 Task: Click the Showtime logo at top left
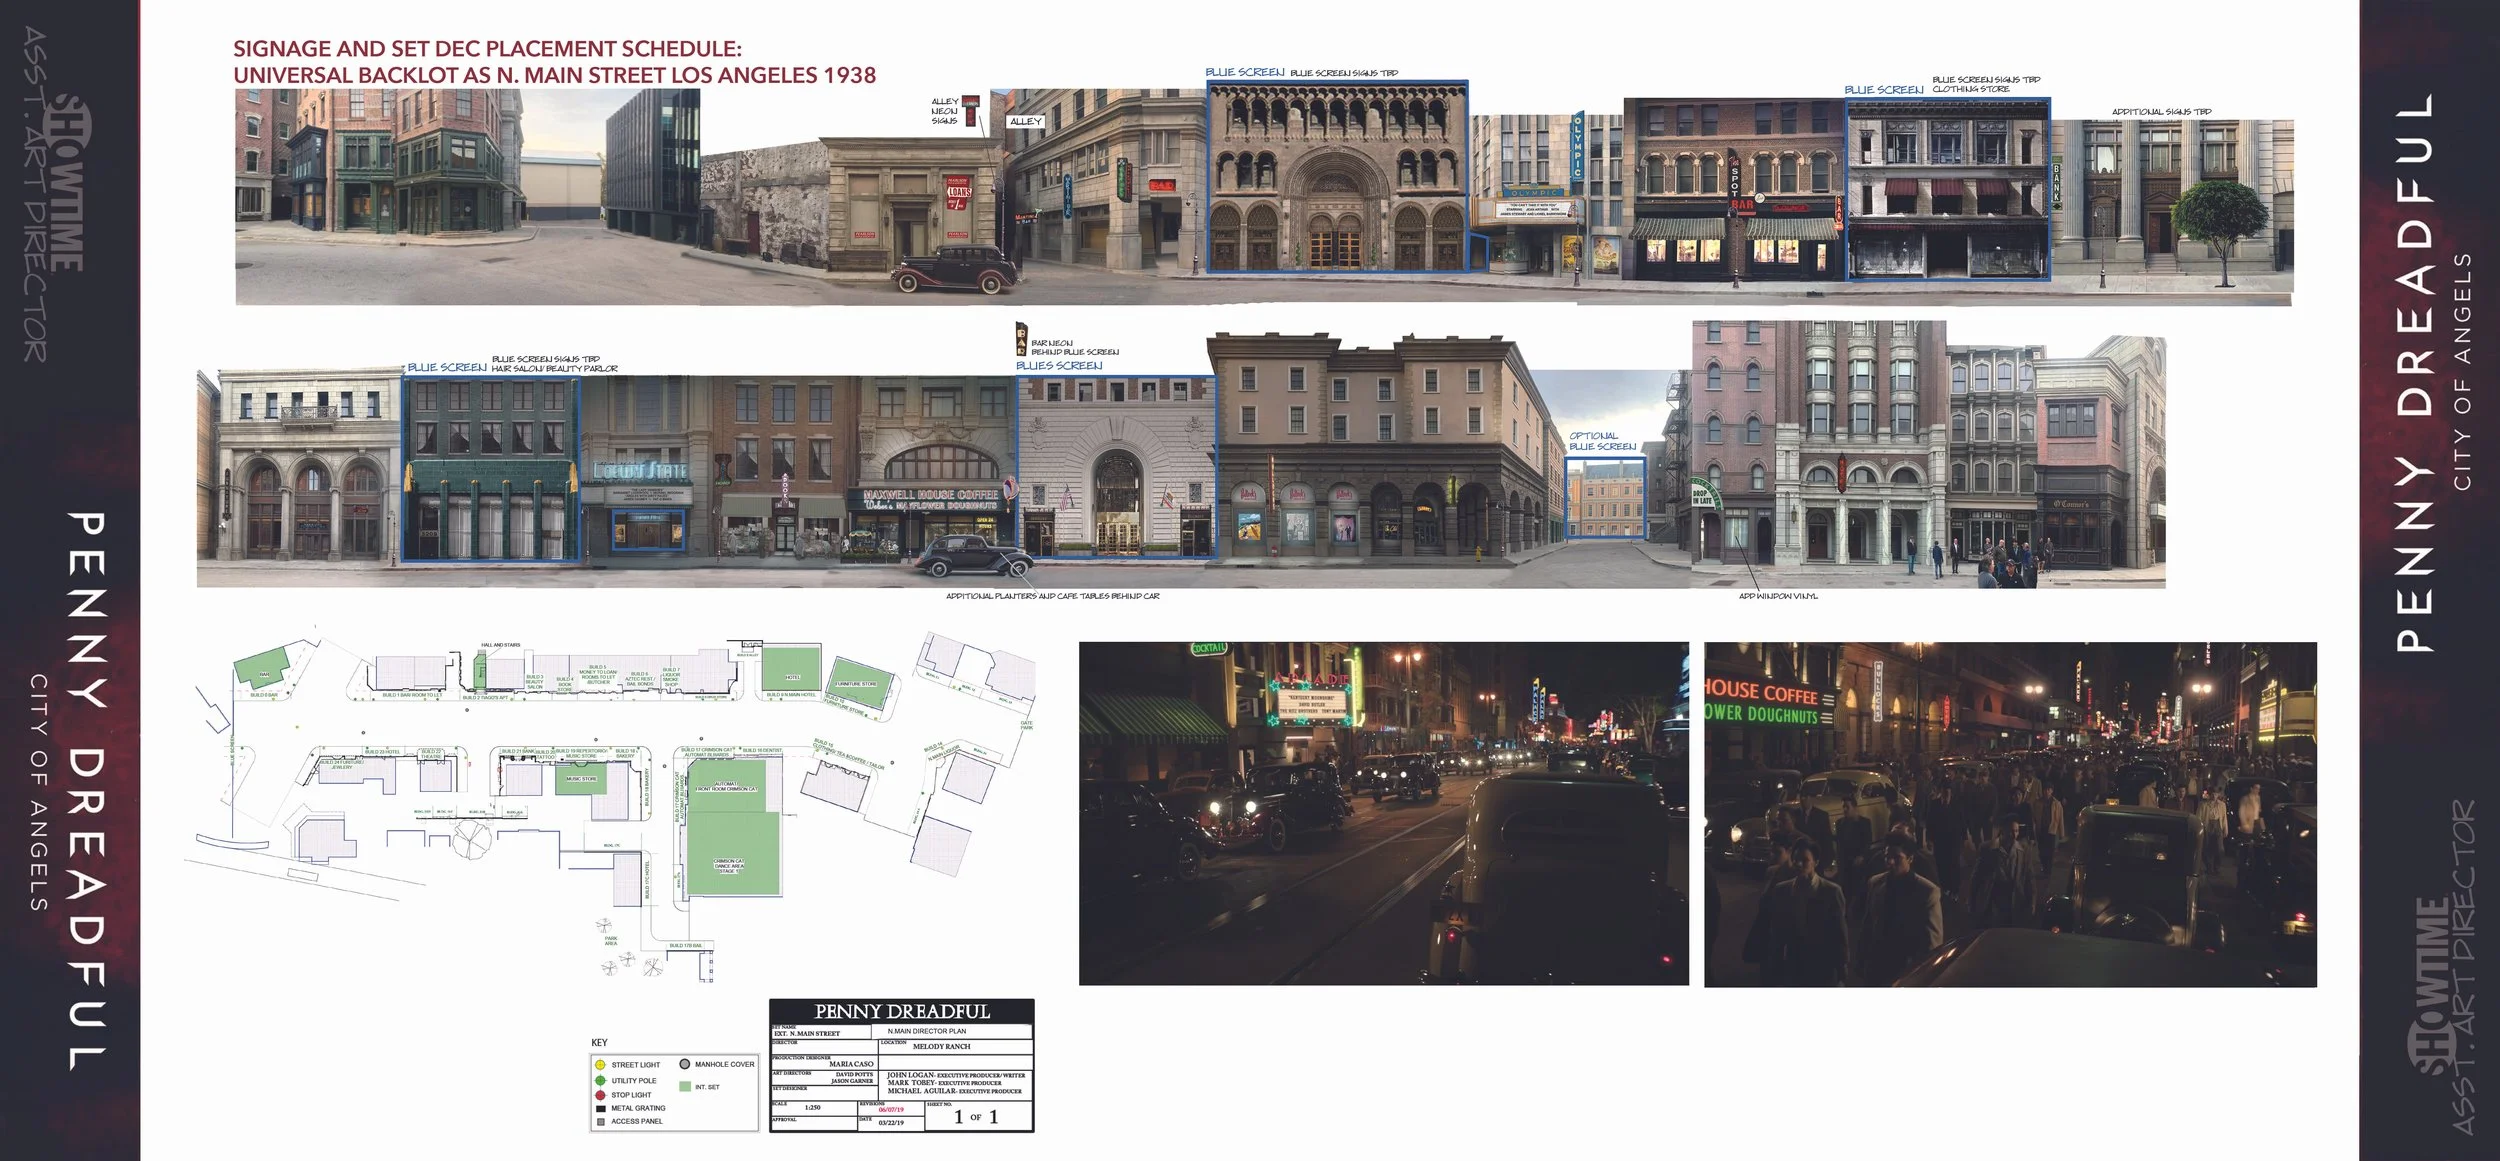70,185
